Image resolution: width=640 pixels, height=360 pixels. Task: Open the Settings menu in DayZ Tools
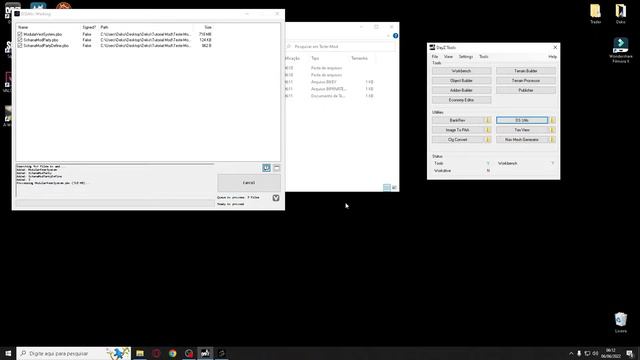pyautogui.click(x=466, y=57)
